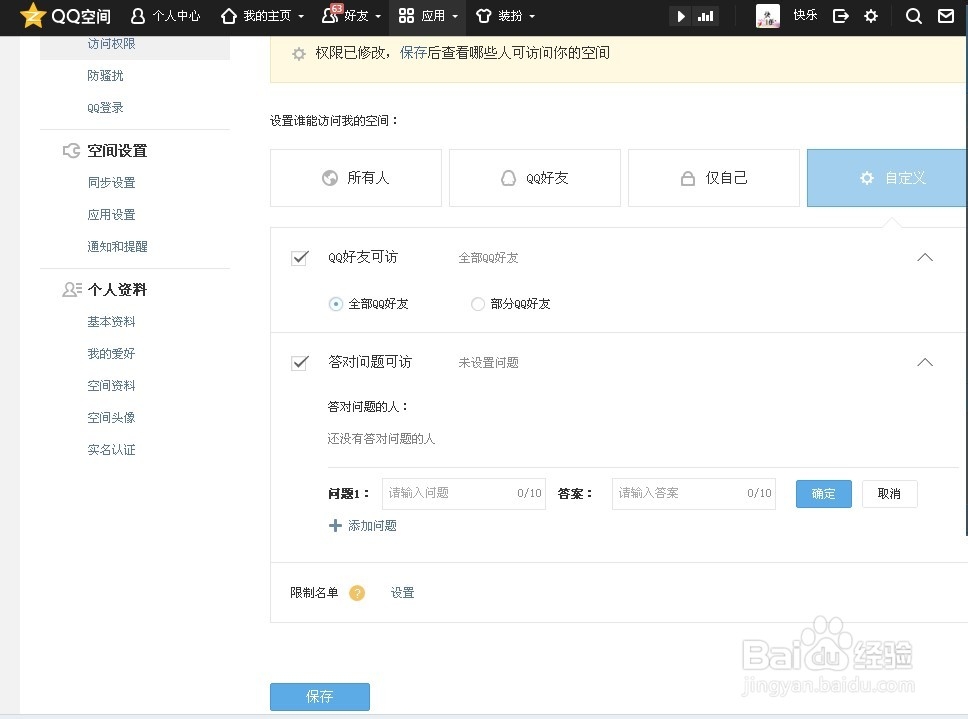Open the music equalizer bars icon
This screenshot has height=719, width=968.
click(705, 16)
